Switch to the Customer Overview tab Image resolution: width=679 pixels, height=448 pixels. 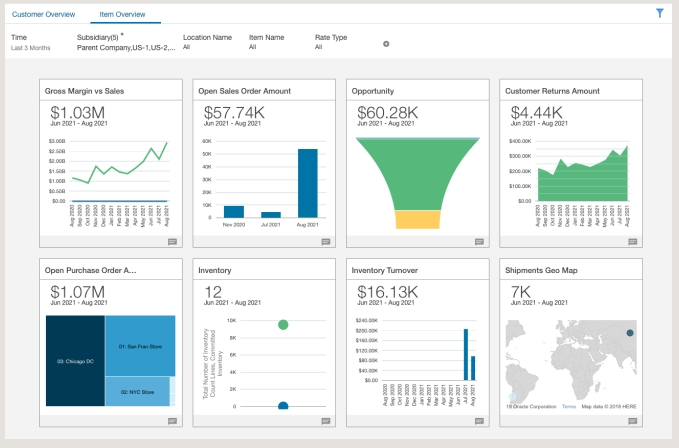coord(43,15)
